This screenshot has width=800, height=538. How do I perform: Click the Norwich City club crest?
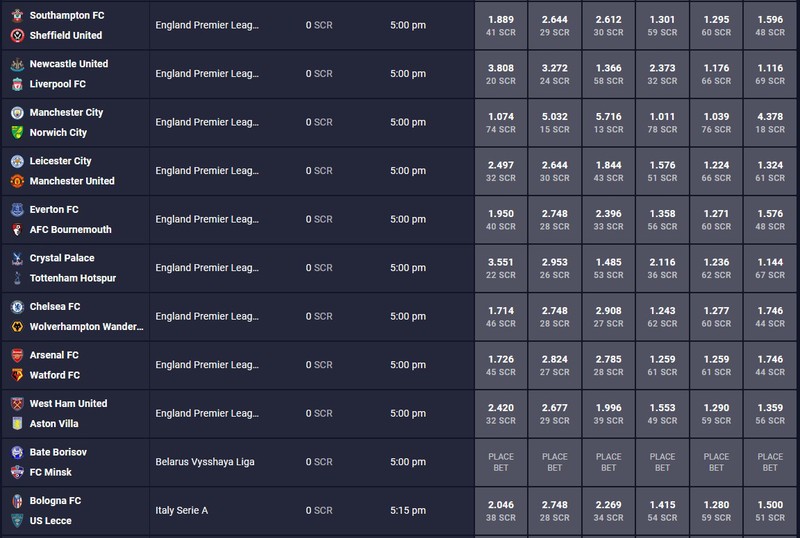(17, 132)
